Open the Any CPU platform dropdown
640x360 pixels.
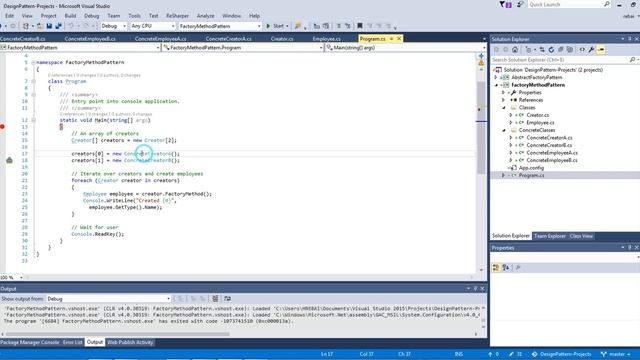point(153,26)
